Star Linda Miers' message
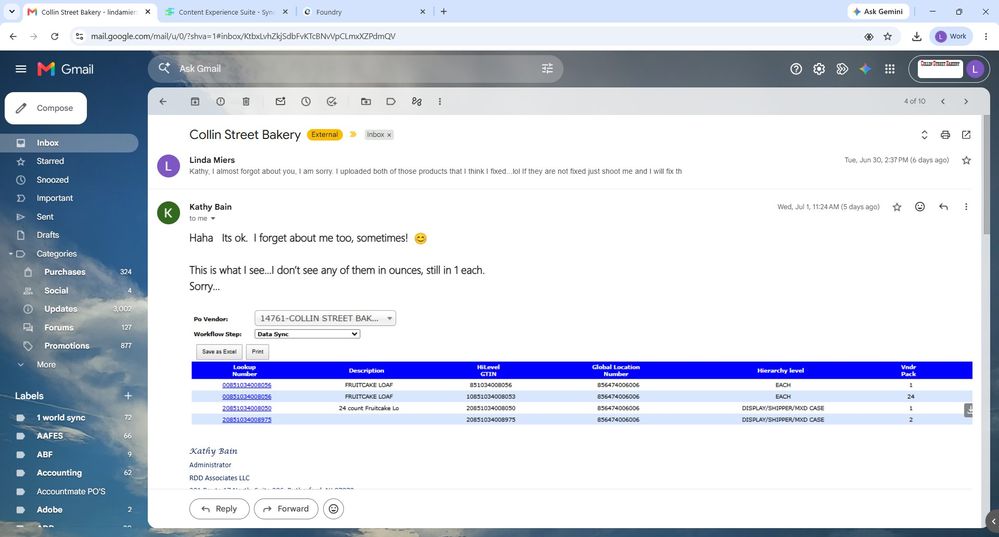The width and height of the screenshot is (999, 537). (967, 161)
